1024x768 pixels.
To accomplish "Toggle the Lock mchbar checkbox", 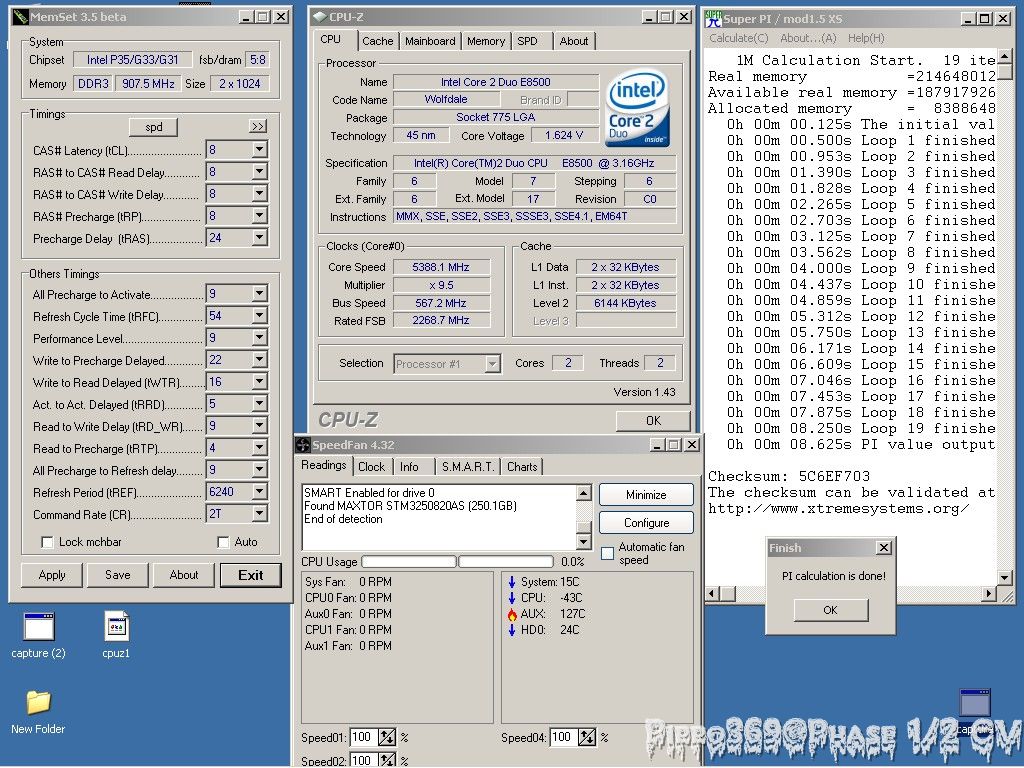I will pyautogui.click(x=47, y=542).
